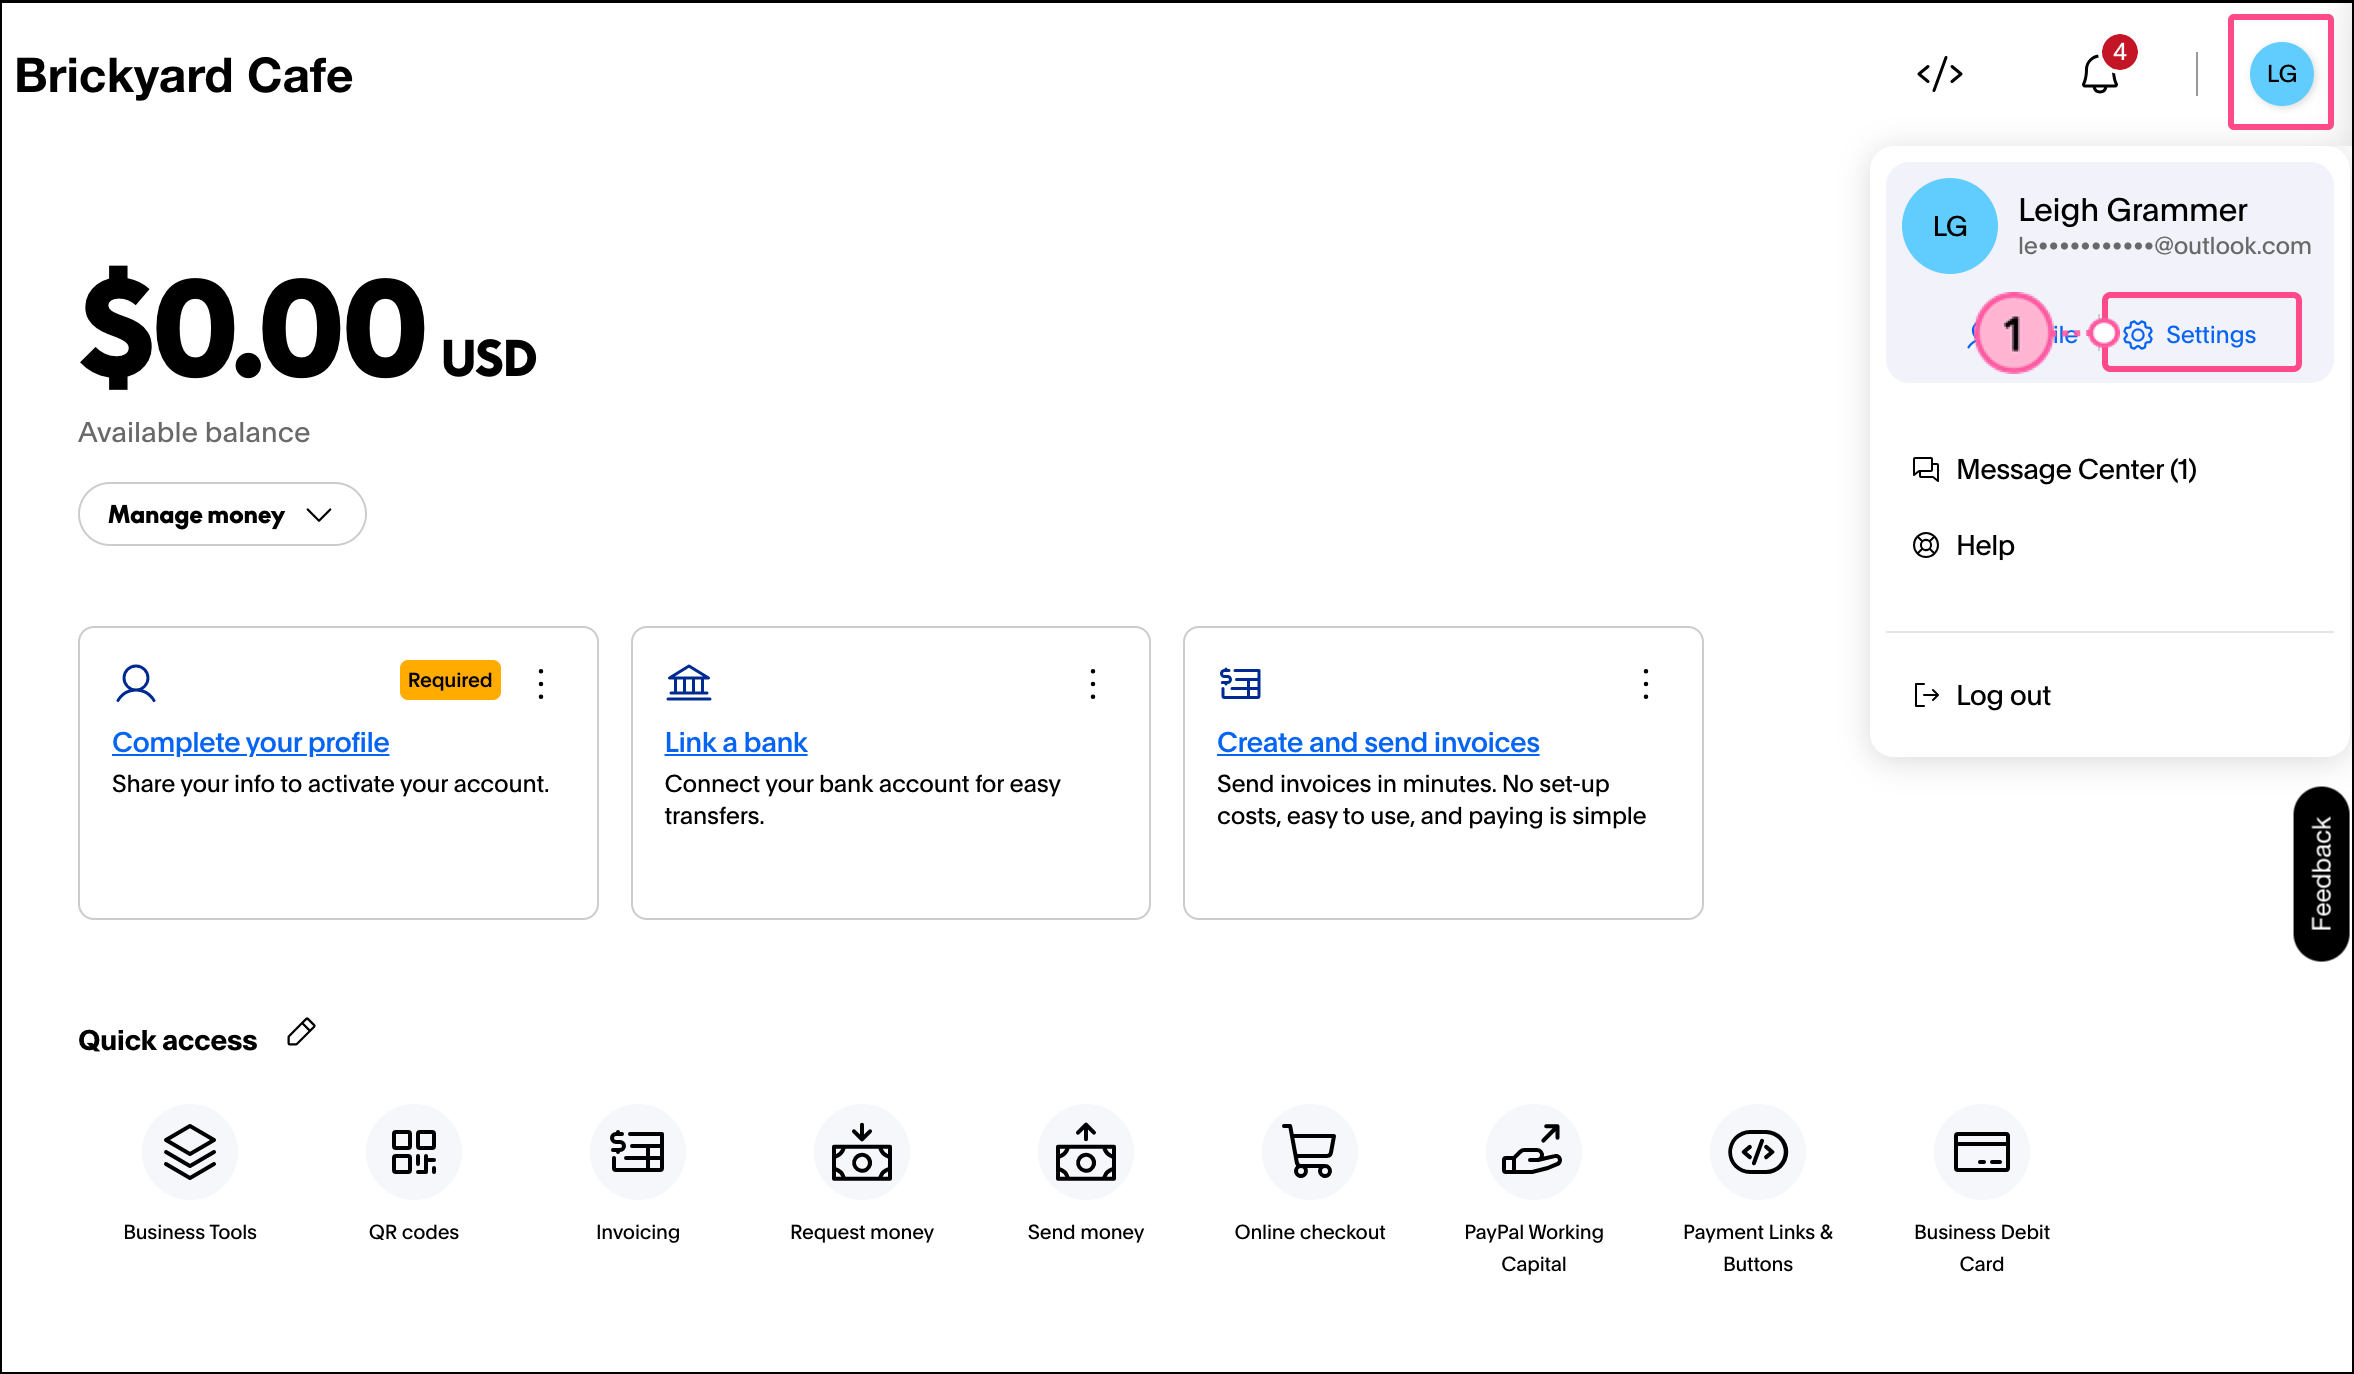Open options menu on invoices card
2354x1374 pixels.
pyautogui.click(x=1645, y=684)
